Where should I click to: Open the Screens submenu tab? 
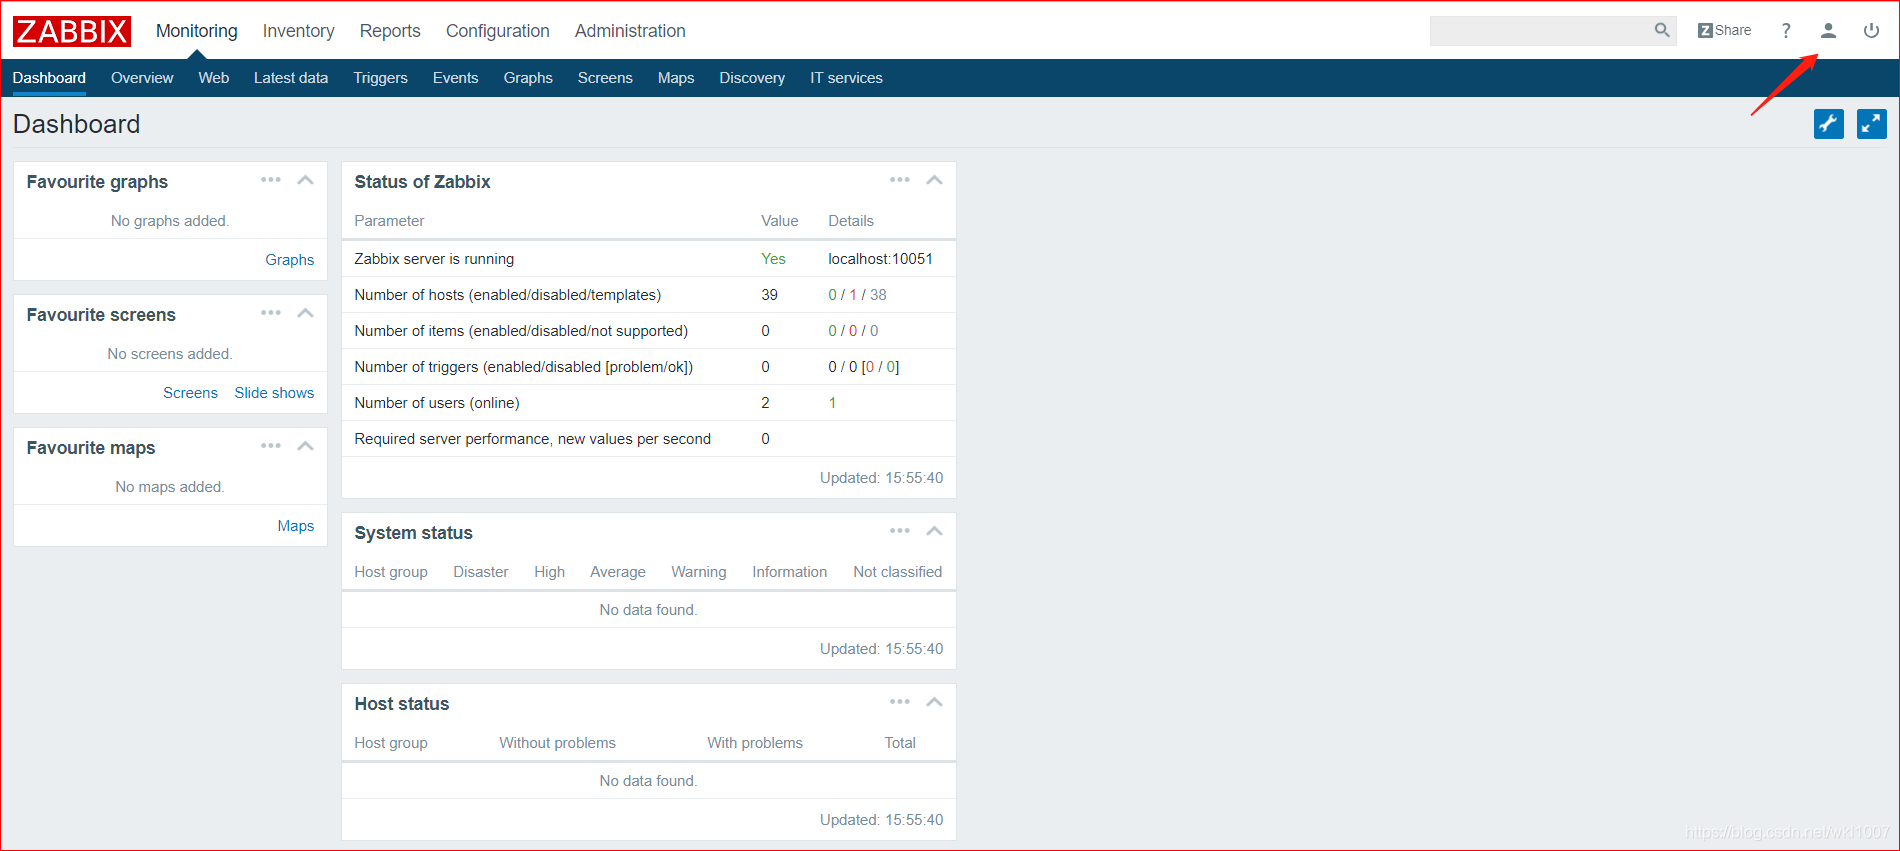click(x=605, y=78)
